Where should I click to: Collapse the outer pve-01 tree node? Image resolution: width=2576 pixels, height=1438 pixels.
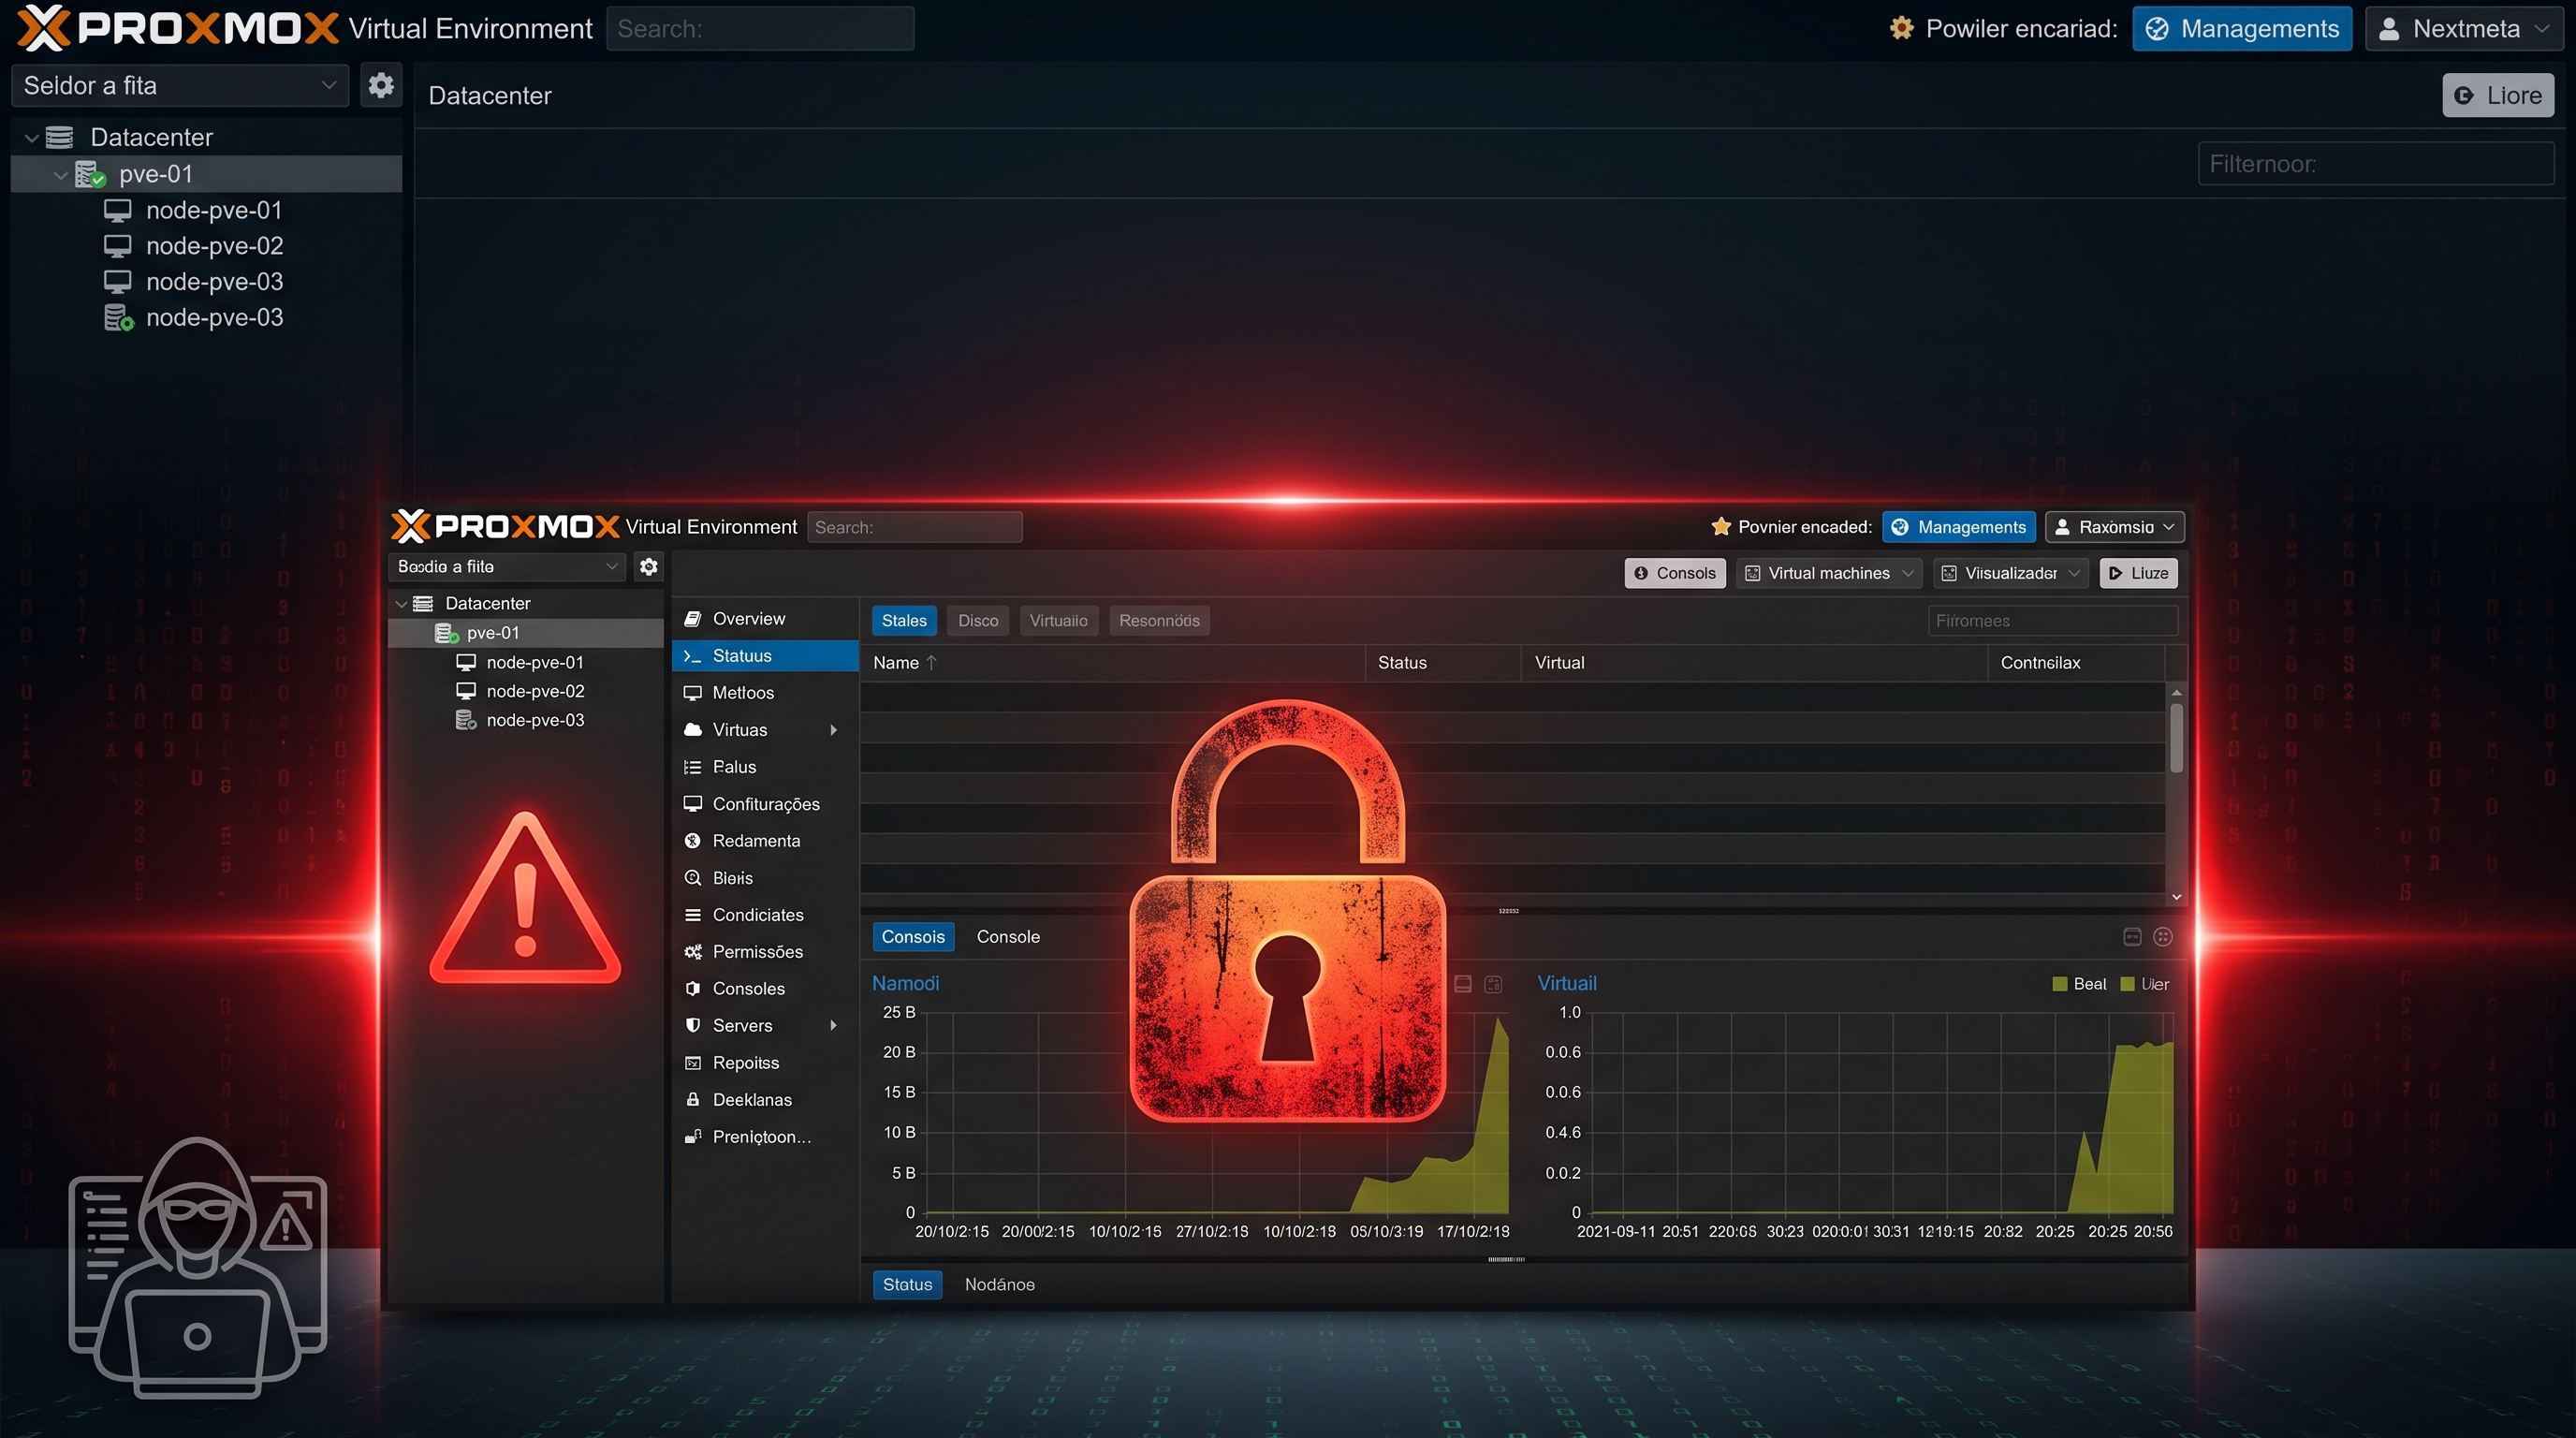pos(60,175)
